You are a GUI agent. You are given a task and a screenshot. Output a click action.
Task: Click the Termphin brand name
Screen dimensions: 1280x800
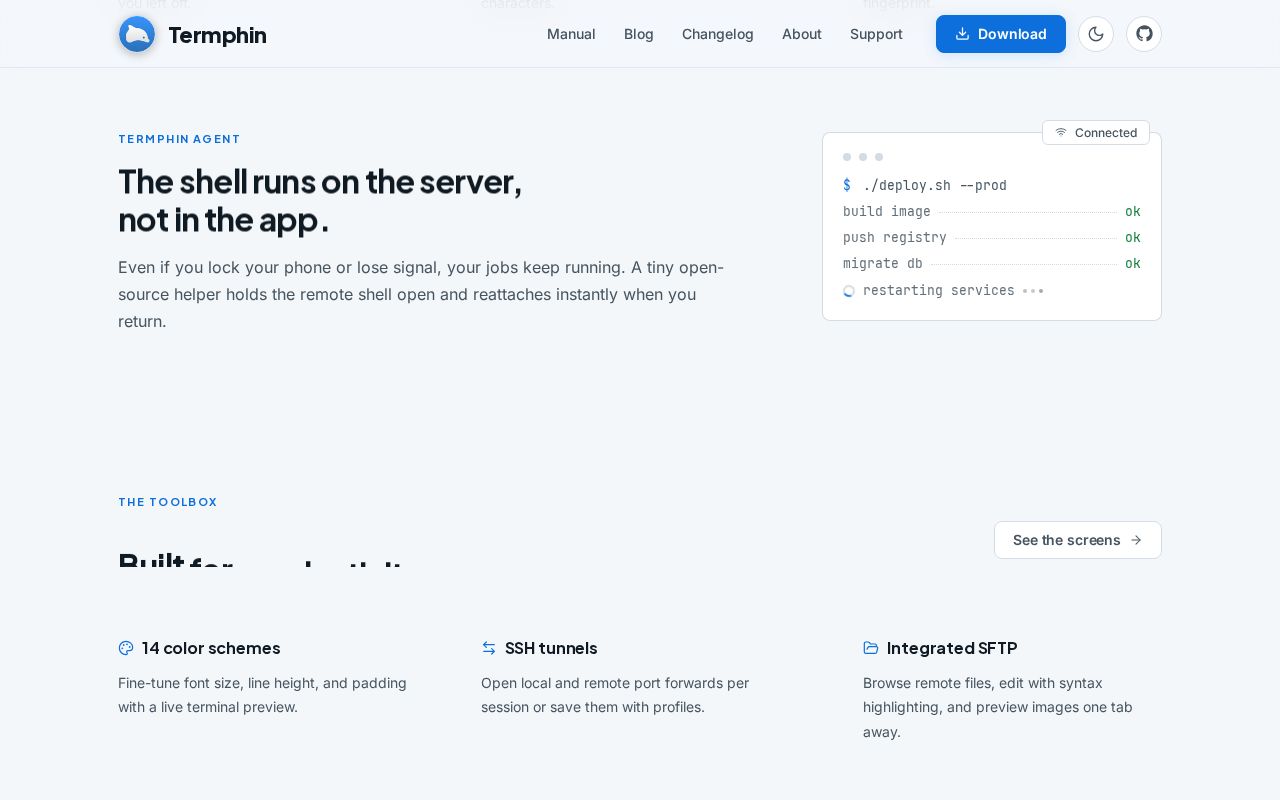(217, 35)
